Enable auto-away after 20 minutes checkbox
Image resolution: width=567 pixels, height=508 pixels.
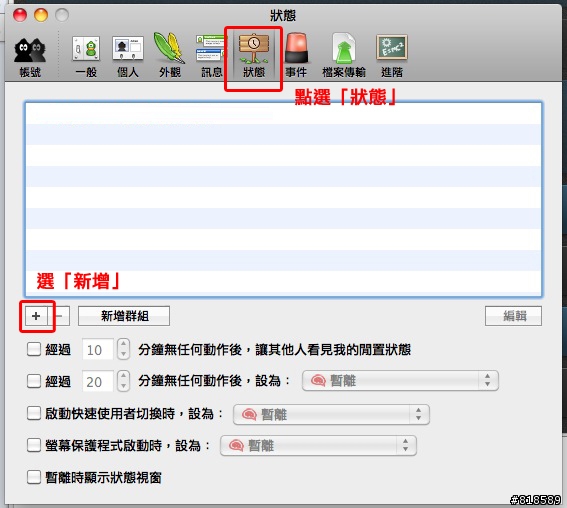(x=34, y=381)
